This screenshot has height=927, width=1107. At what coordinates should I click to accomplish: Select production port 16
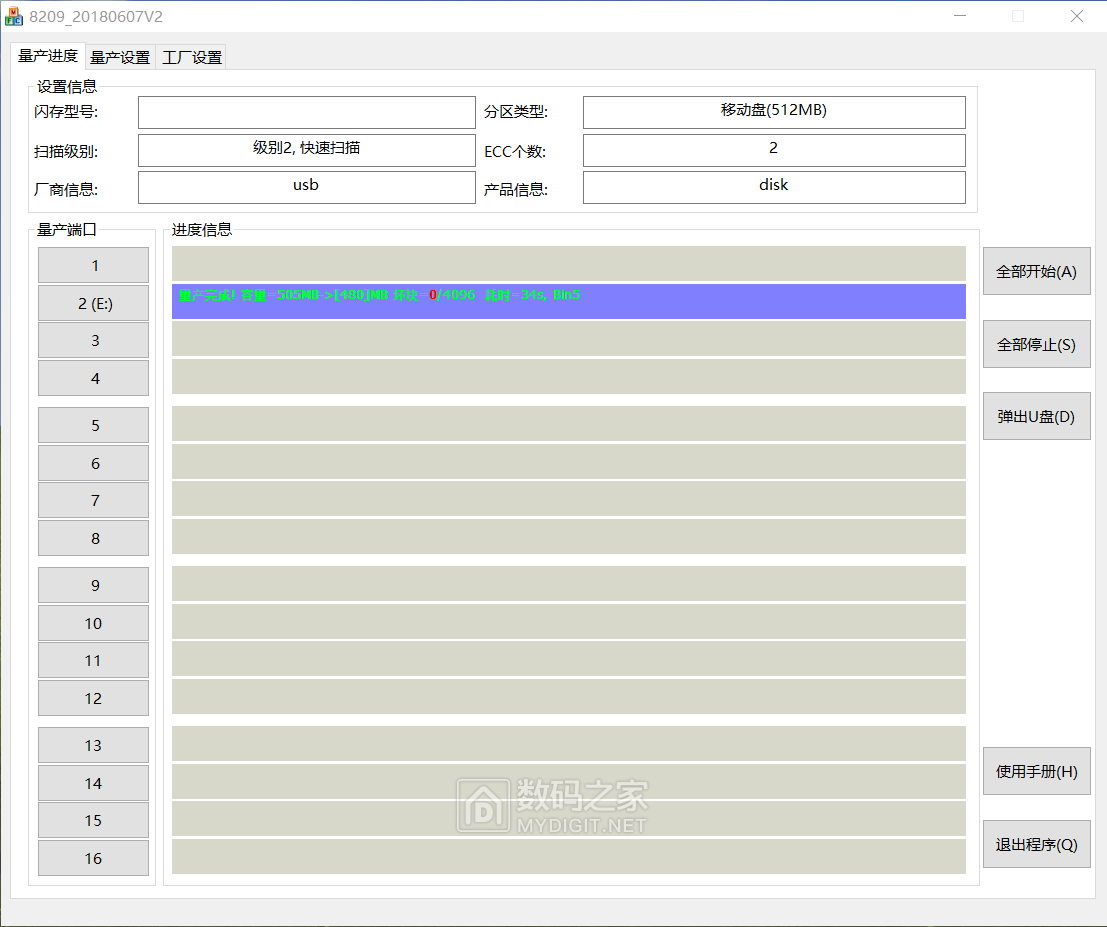(93, 858)
